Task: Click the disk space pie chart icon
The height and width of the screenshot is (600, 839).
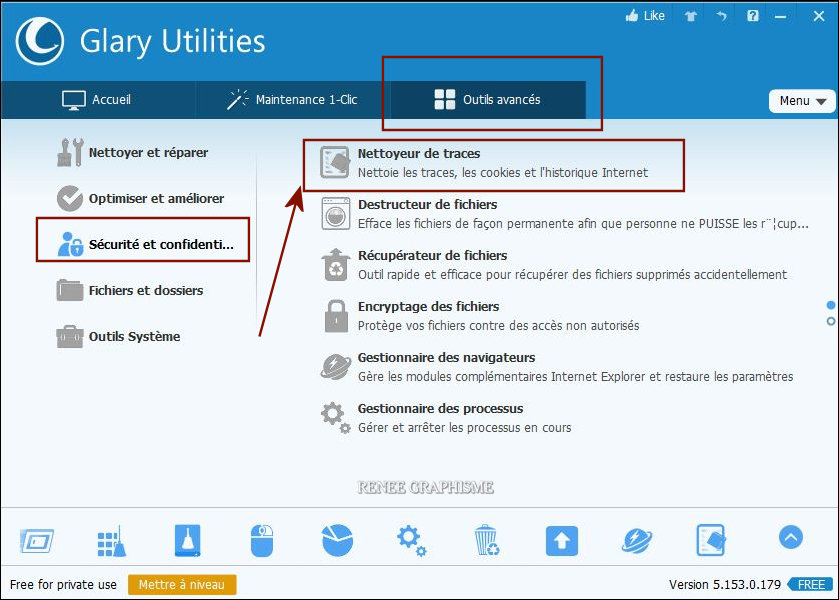Action: pos(337,540)
